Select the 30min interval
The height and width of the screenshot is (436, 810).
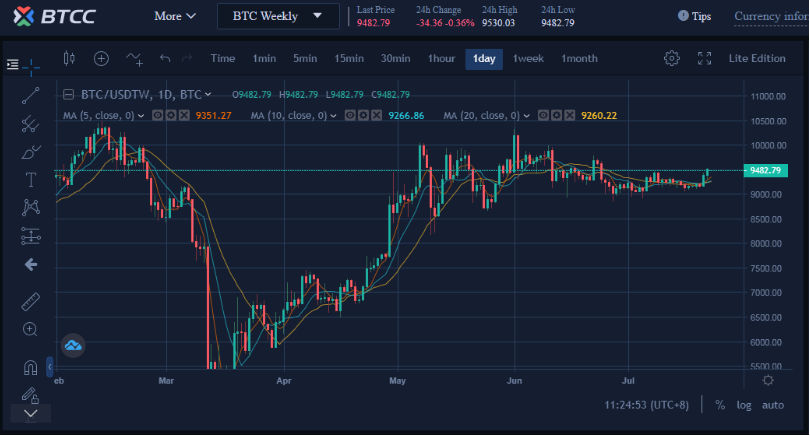(395, 58)
